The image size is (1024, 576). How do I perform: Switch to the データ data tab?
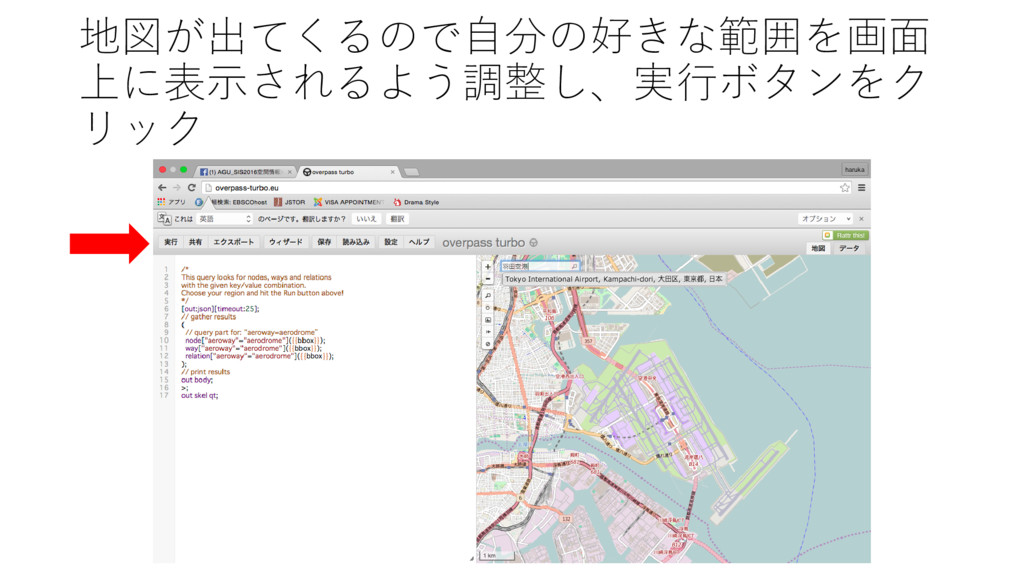849,248
